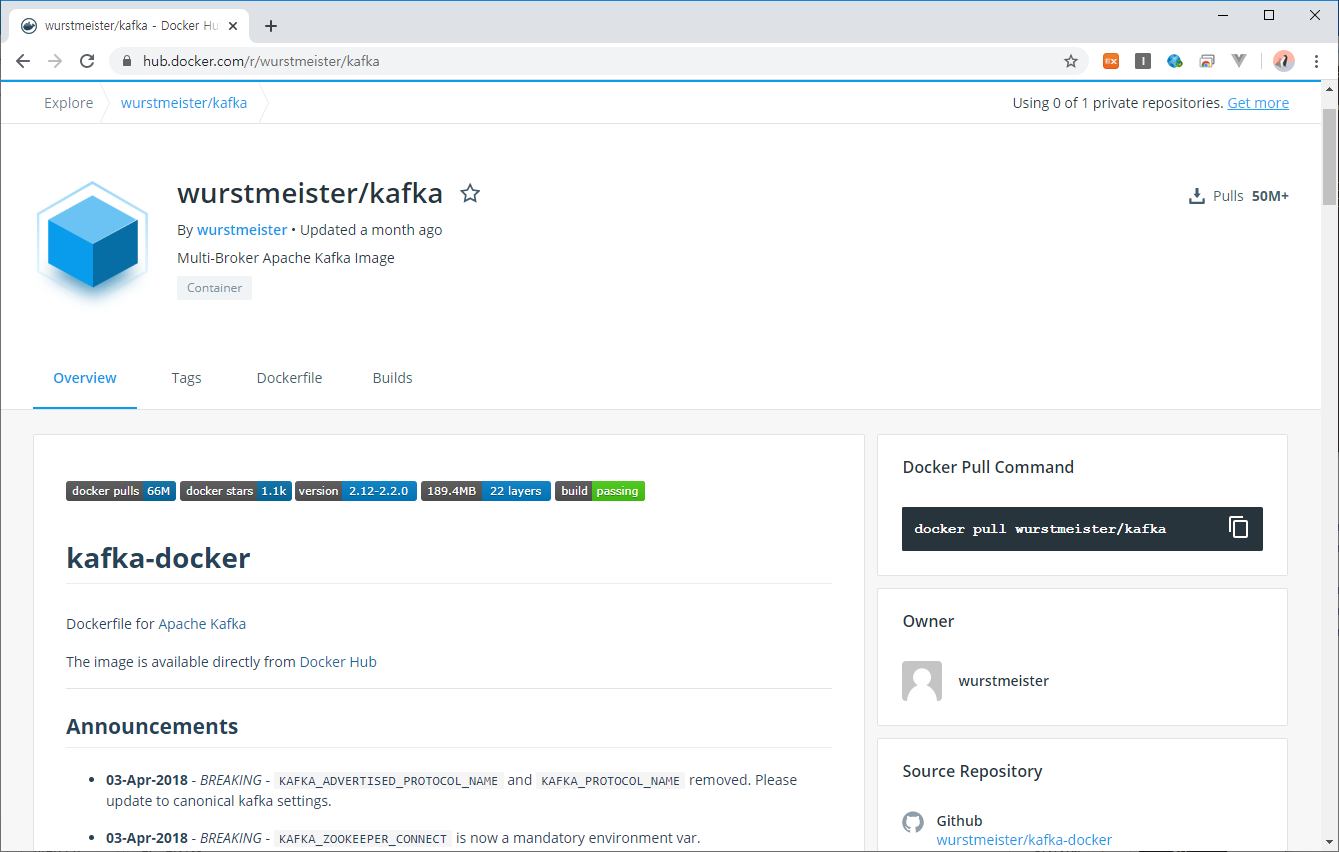Click the blue cube repository logo
The width and height of the screenshot is (1339, 852).
tap(93, 240)
